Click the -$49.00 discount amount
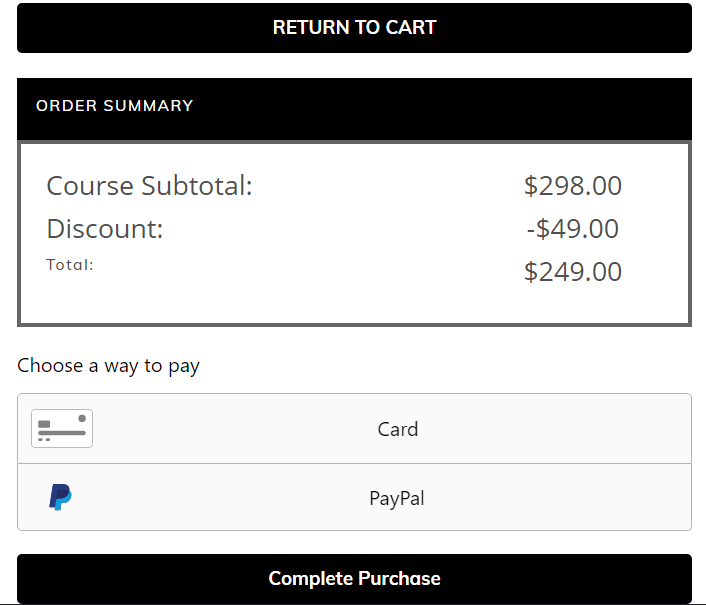The image size is (706, 605). click(573, 229)
